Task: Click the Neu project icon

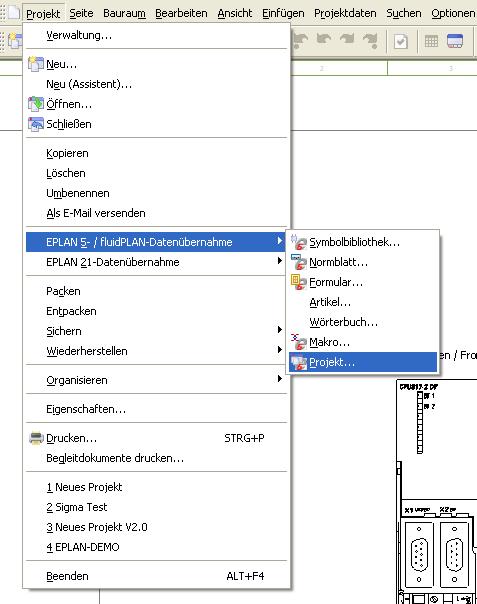Action: [x=36, y=64]
